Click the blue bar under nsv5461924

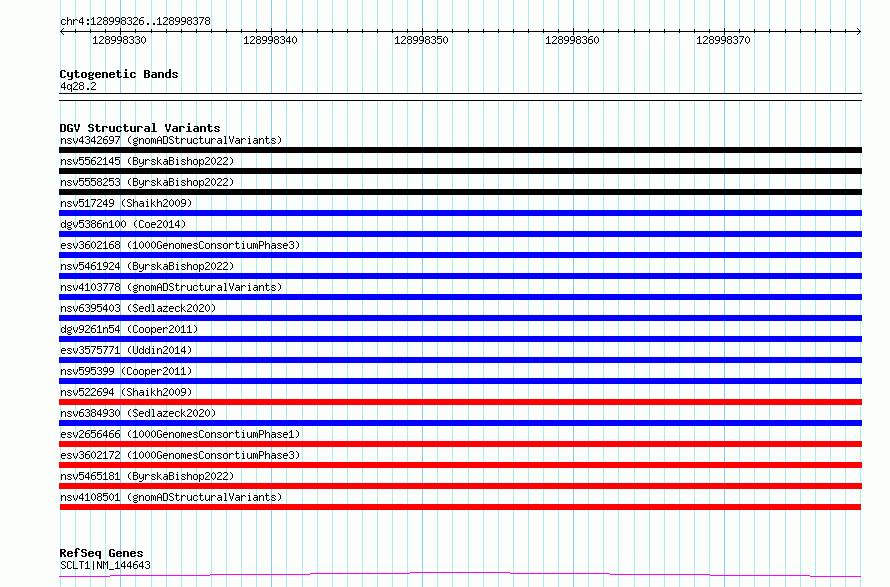[x=460, y=276]
